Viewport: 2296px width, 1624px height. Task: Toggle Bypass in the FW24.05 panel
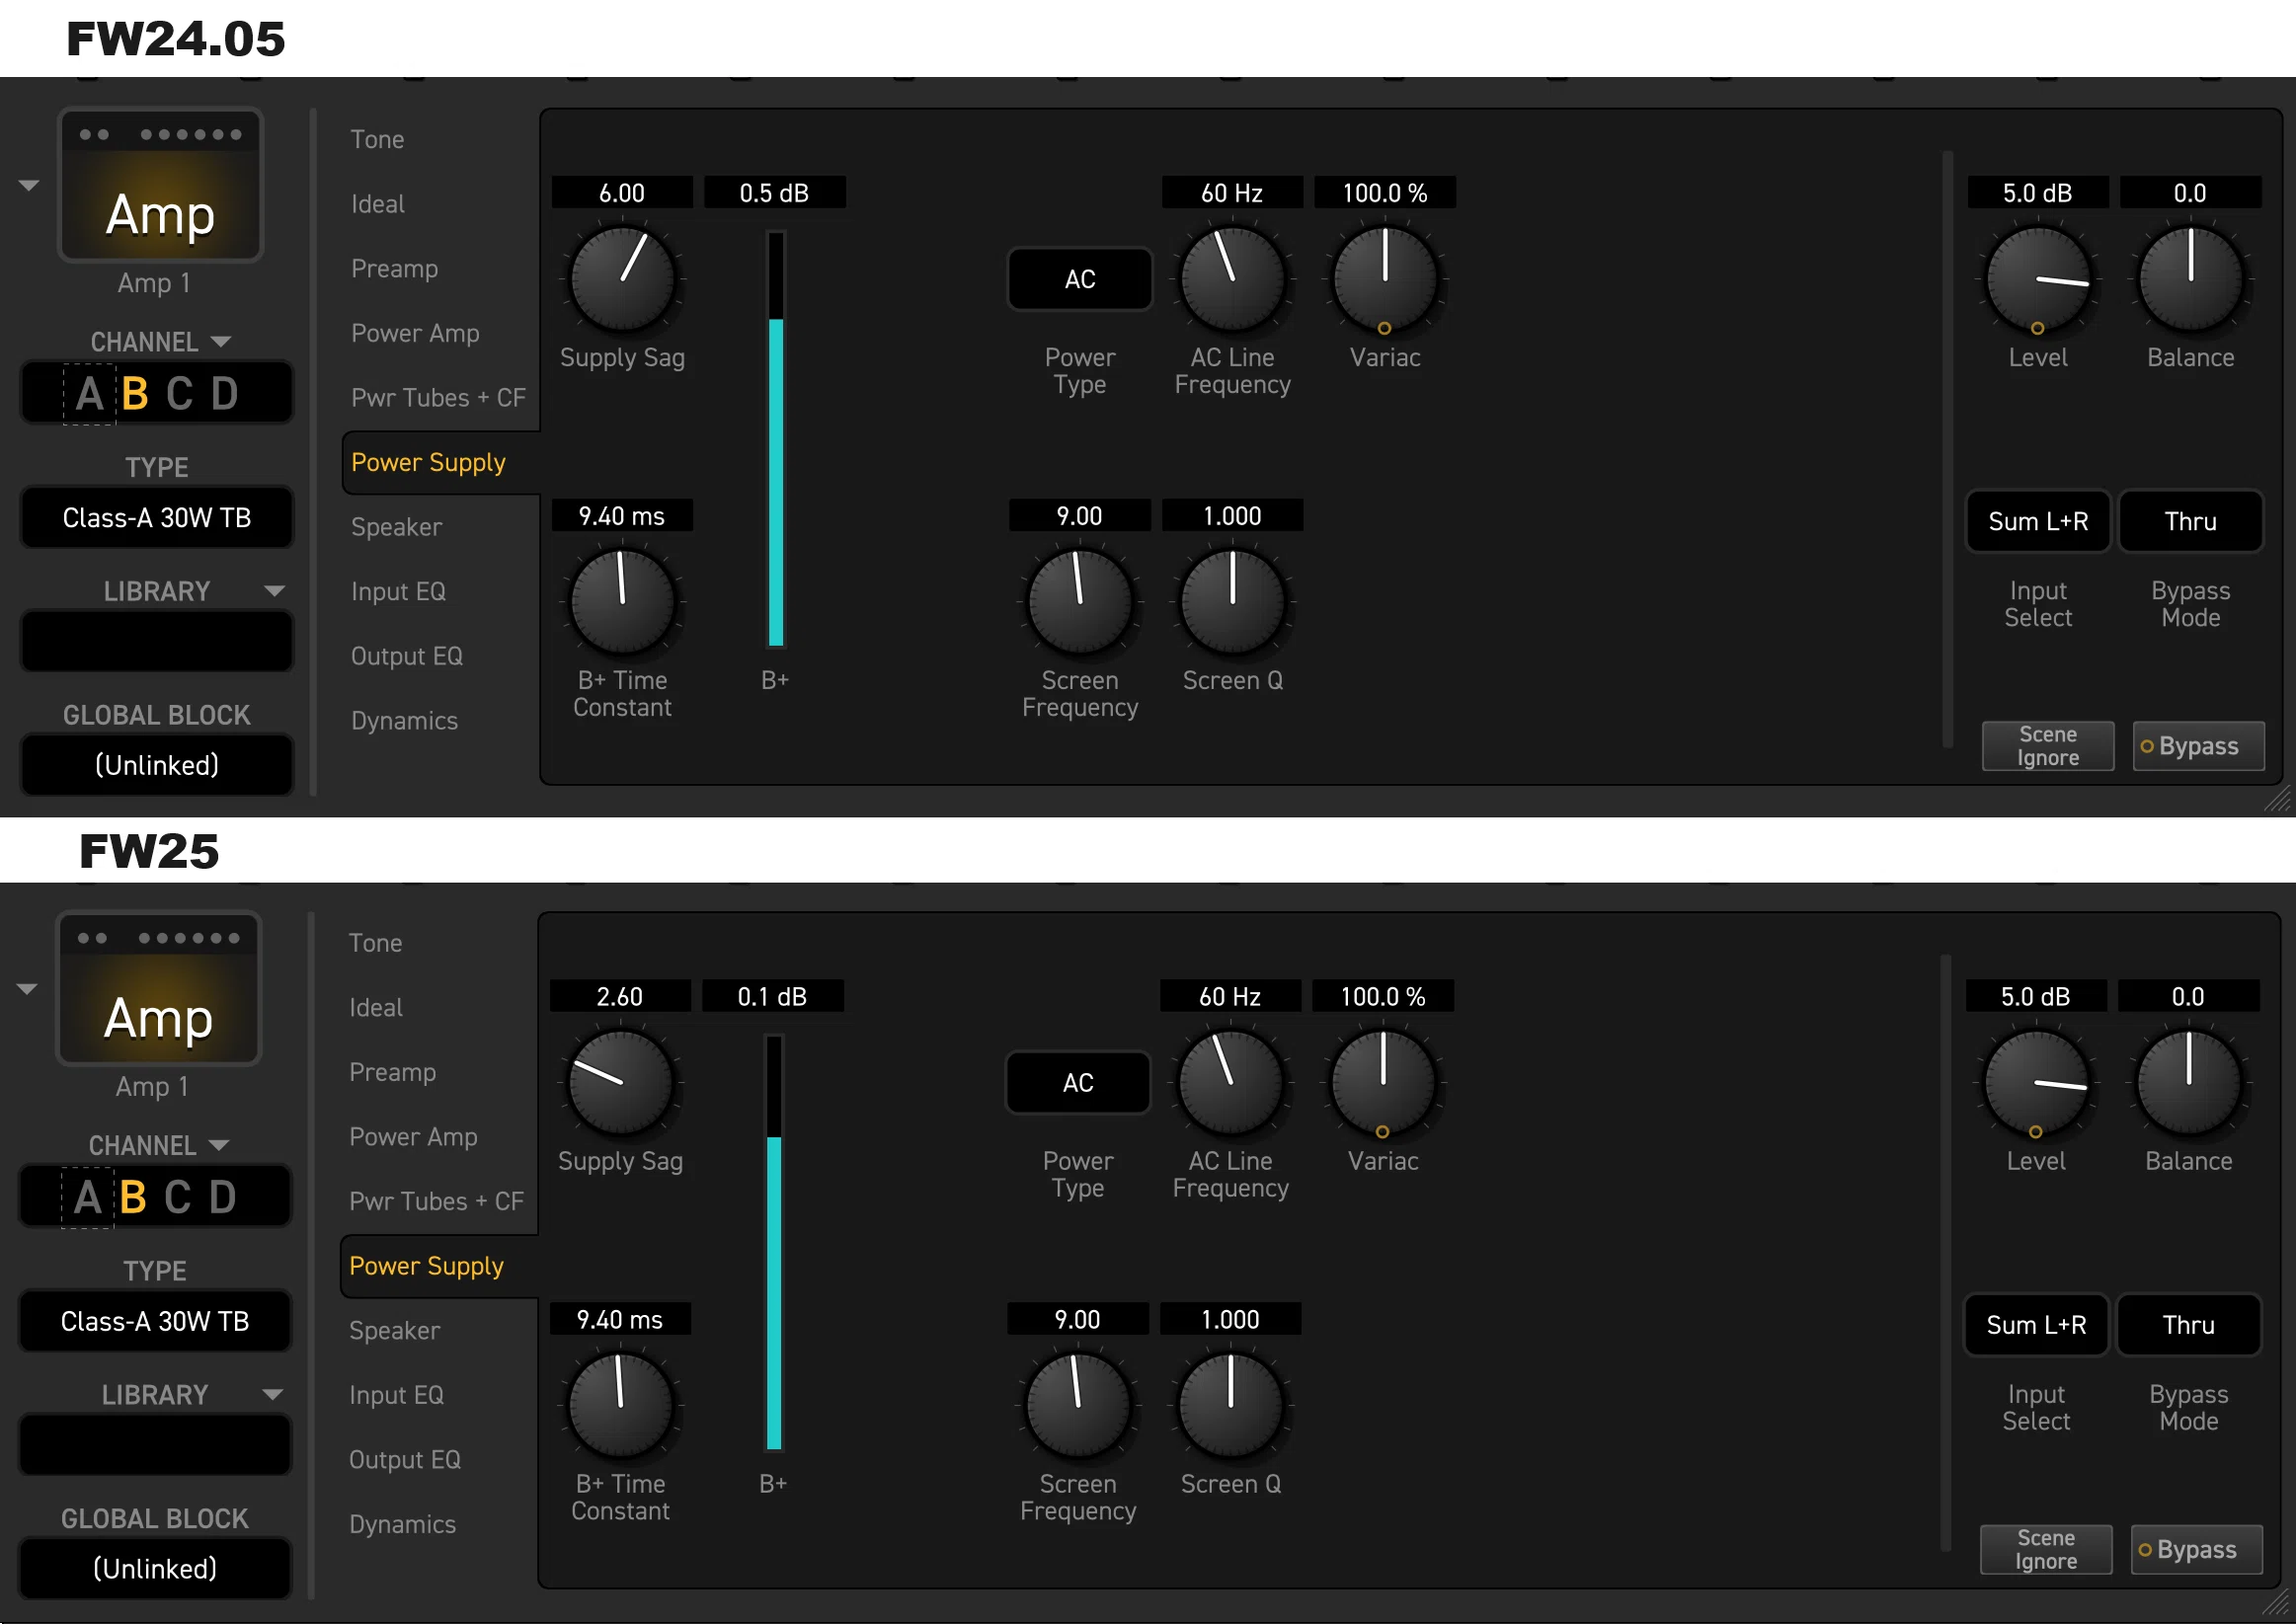click(x=2198, y=746)
